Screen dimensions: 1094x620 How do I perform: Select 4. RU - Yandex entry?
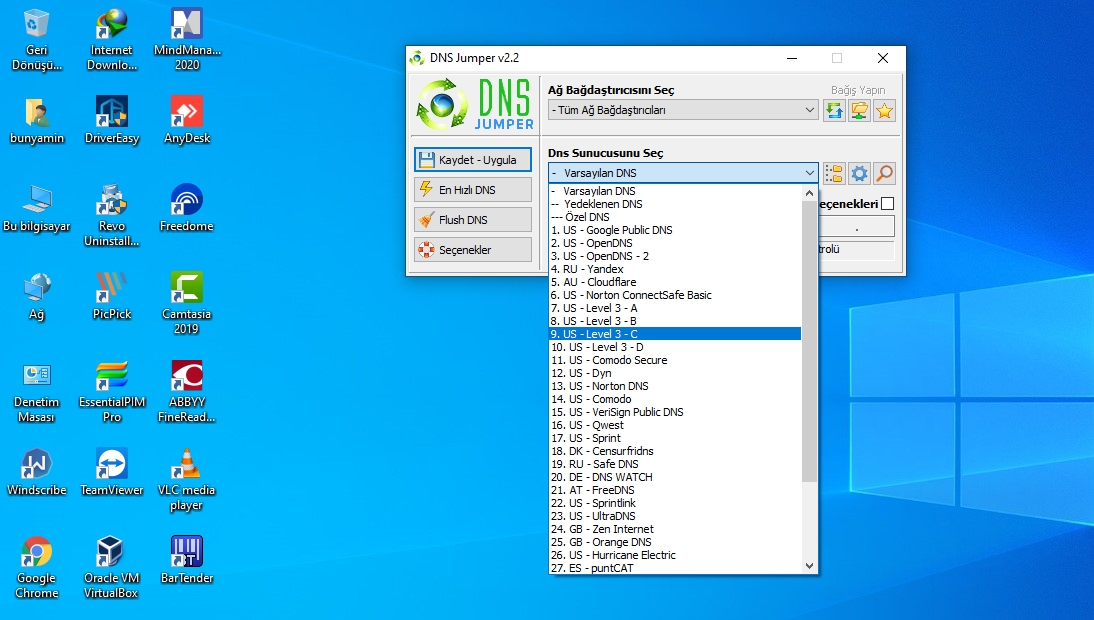[x=675, y=269]
